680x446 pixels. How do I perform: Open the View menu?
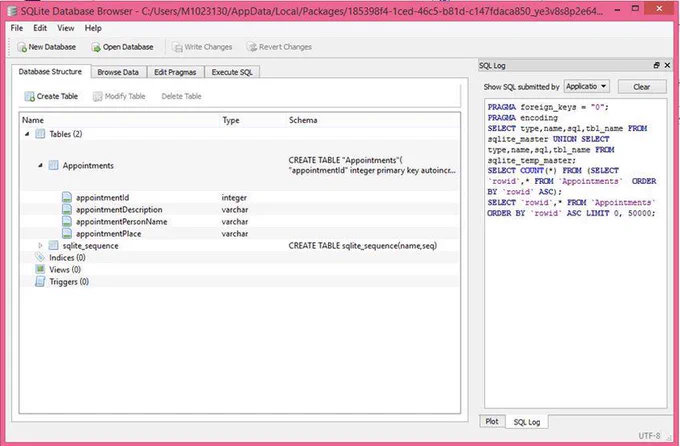point(65,28)
